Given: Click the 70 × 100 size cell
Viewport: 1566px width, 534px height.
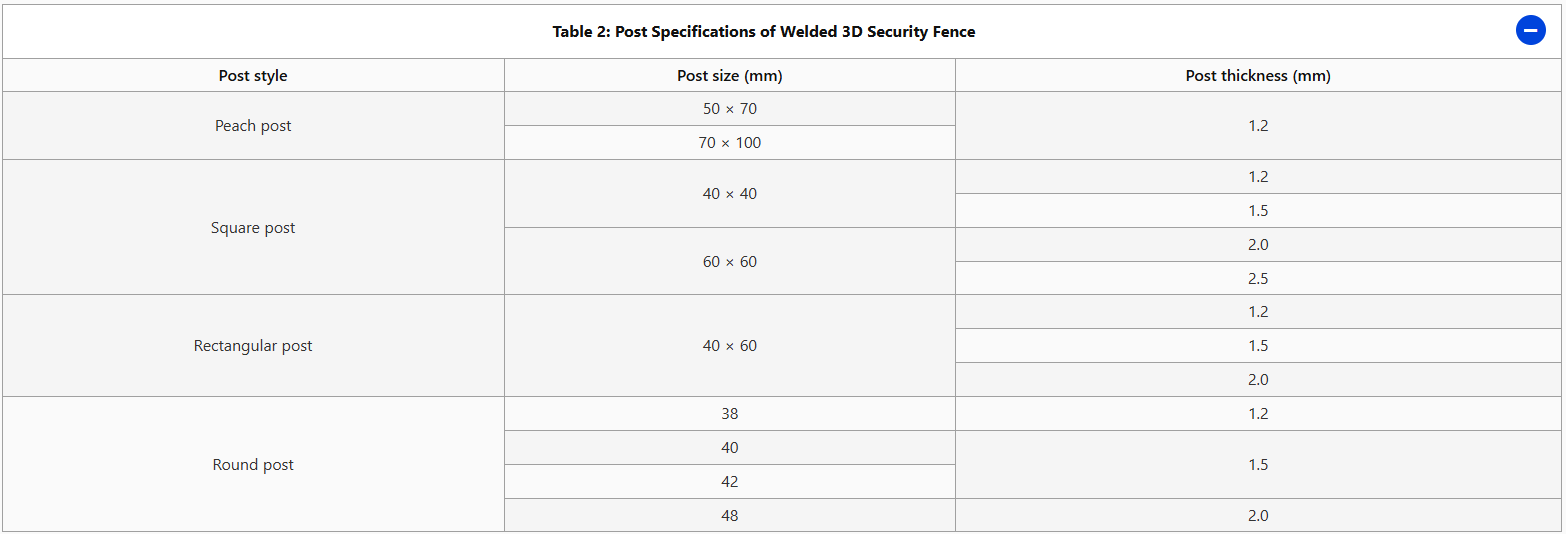Looking at the screenshot, I should coord(729,143).
